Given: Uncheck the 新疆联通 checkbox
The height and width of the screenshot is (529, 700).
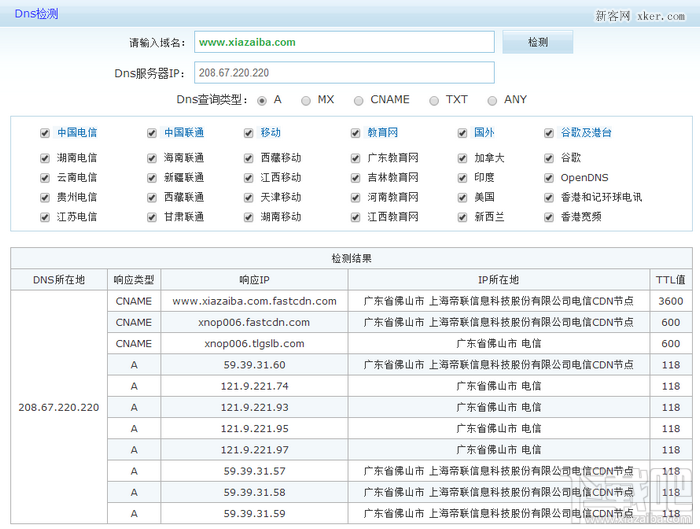Looking at the screenshot, I should (152, 178).
